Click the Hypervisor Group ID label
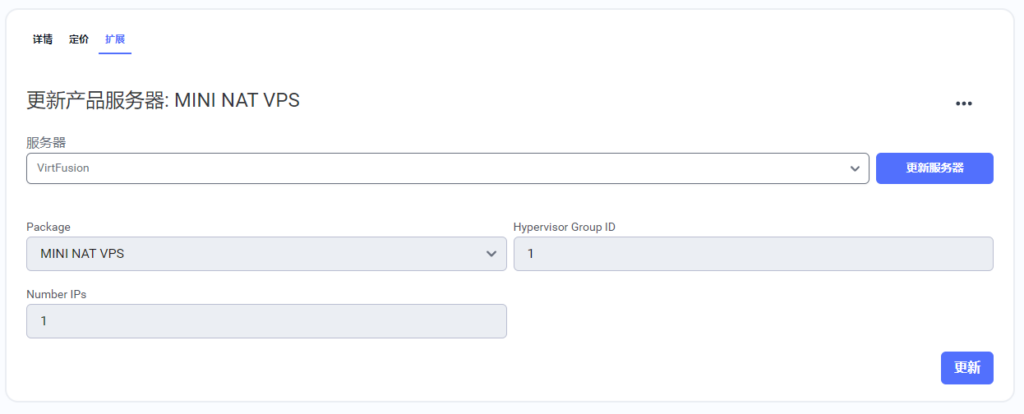The width and height of the screenshot is (1024, 414). (x=564, y=227)
